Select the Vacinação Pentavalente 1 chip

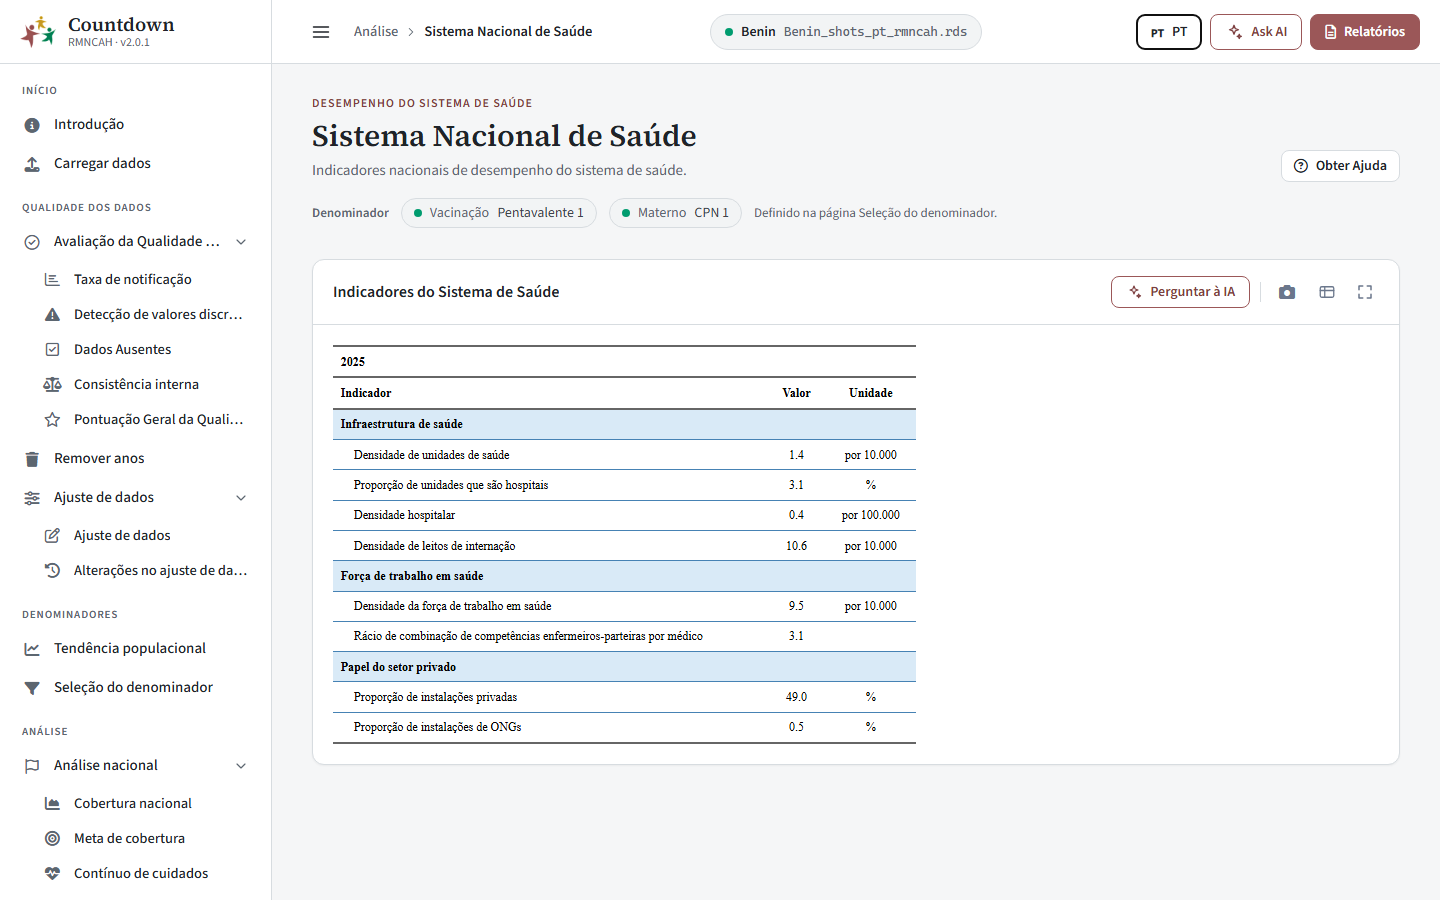pos(499,213)
